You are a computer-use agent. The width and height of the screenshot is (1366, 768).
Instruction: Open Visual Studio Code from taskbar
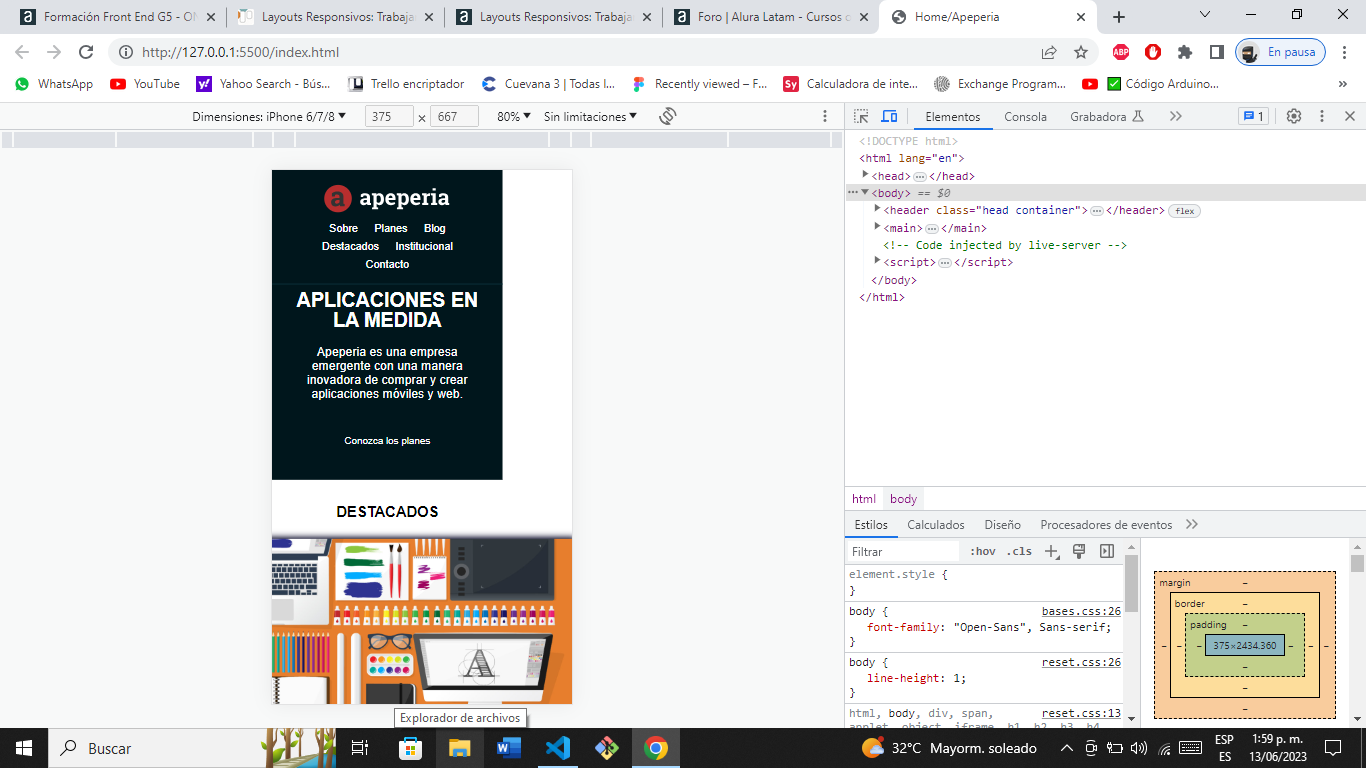(558, 748)
